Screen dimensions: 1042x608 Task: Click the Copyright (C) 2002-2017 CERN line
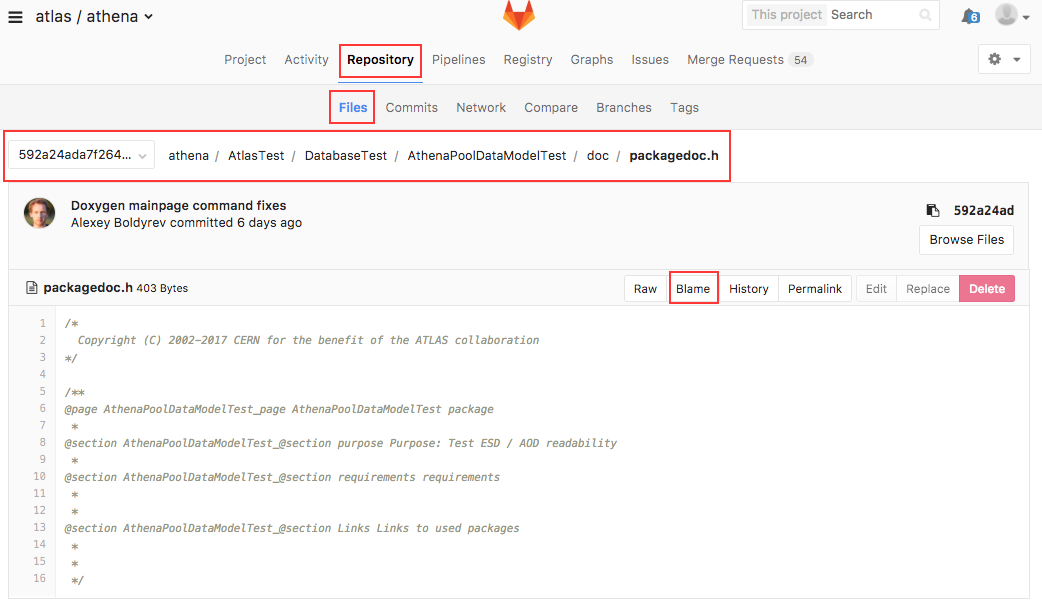click(308, 340)
